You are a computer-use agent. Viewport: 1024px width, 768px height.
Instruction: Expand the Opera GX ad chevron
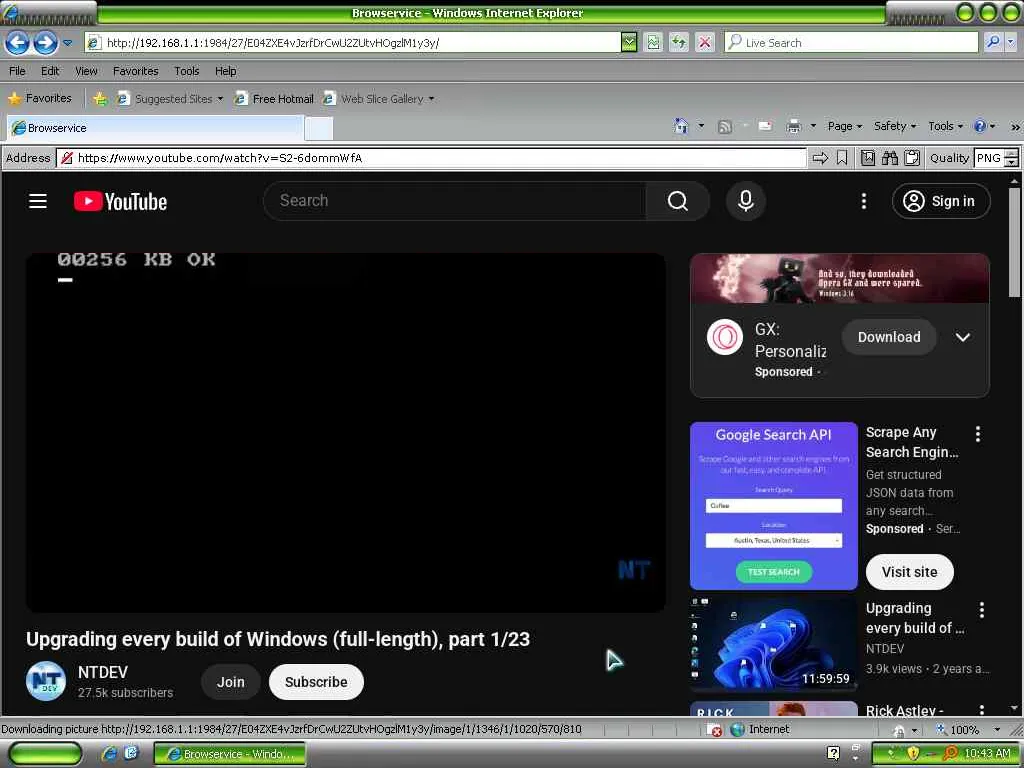click(963, 338)
